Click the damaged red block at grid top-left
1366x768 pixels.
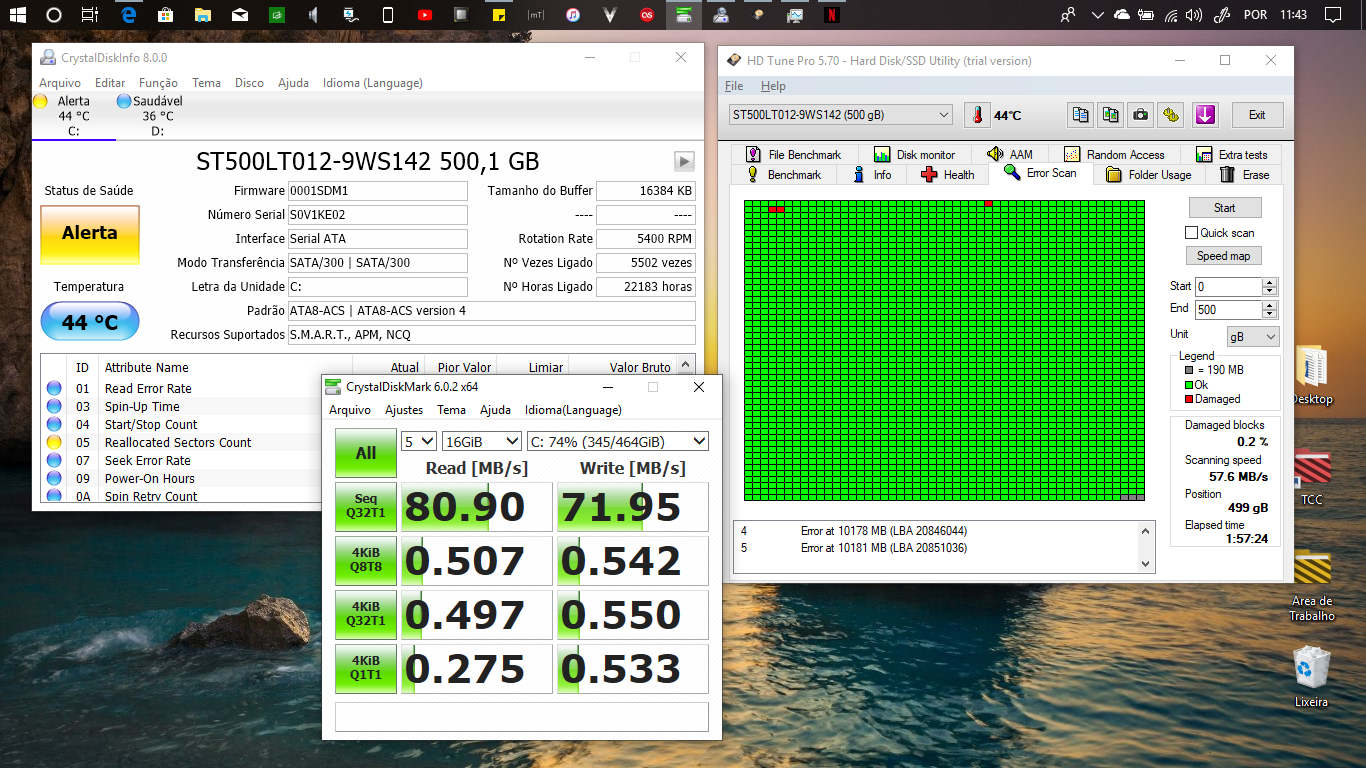[x=776, y=209]
